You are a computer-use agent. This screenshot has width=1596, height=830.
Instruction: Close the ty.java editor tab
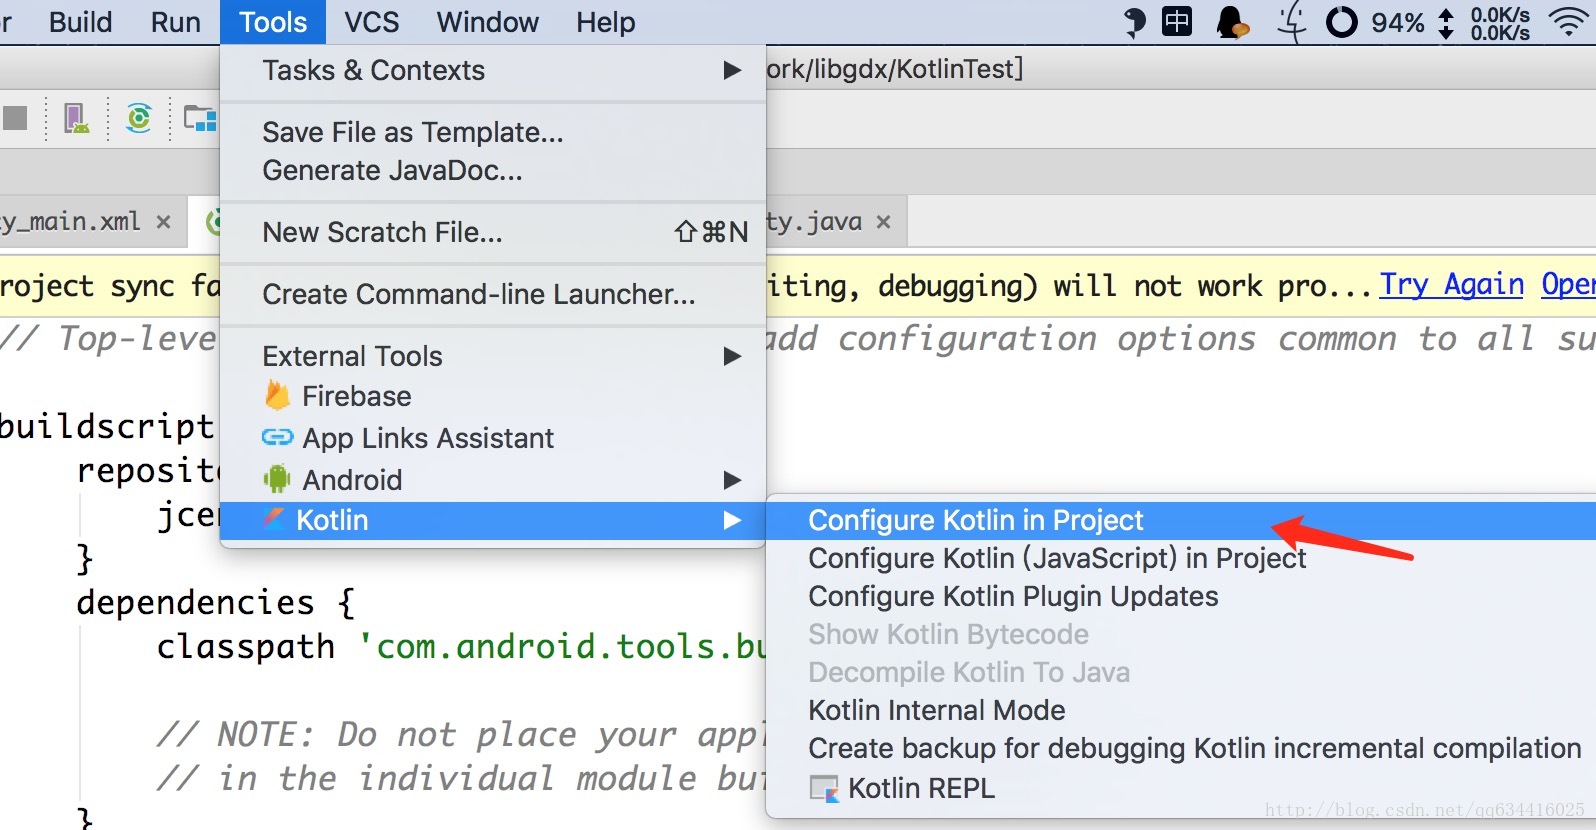pos(883,222)
